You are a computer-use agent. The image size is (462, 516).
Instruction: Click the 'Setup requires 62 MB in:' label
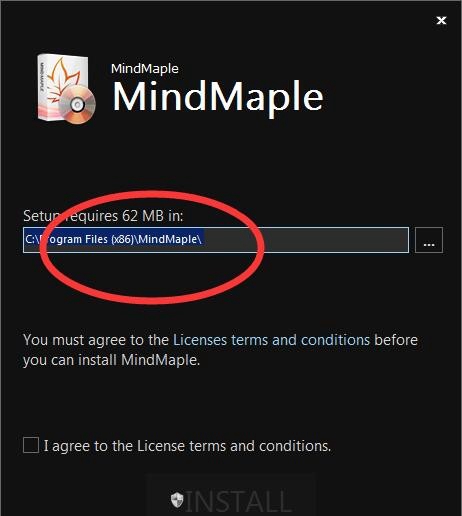coord(103,216)
